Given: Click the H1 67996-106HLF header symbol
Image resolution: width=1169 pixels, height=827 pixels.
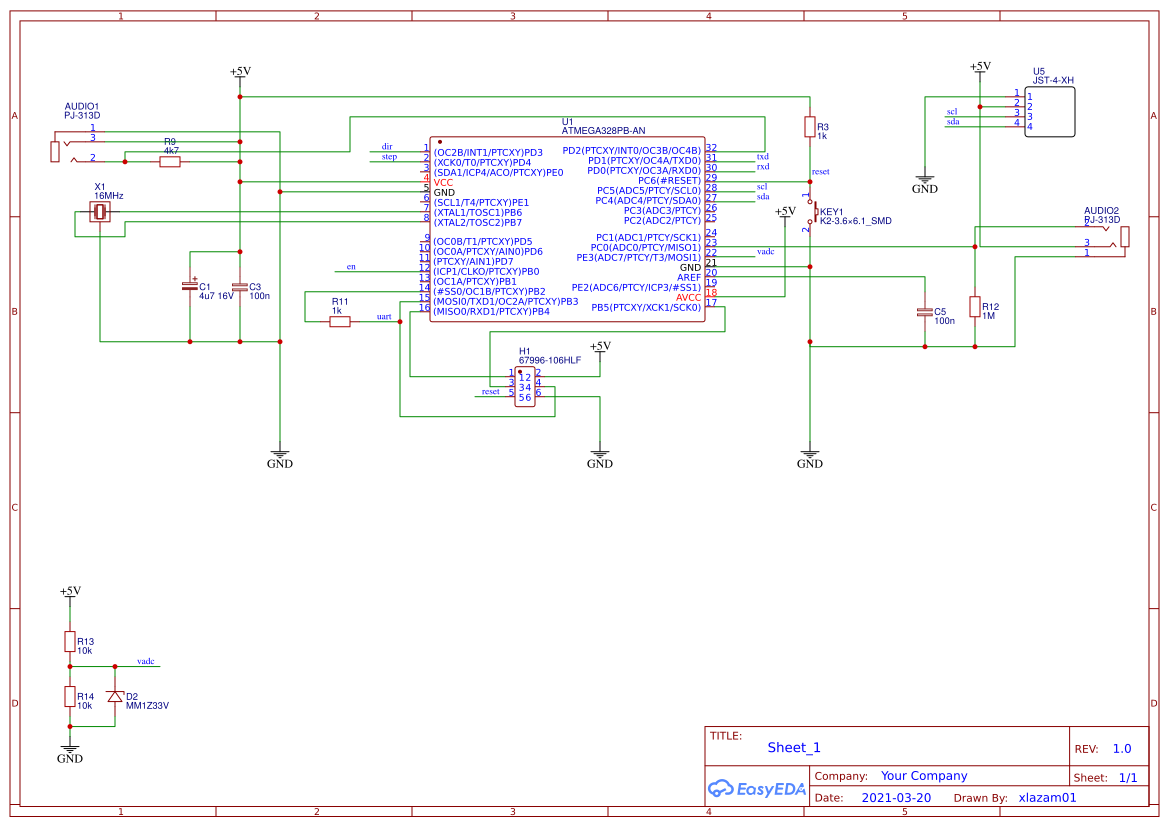Looking at the screenshot, I should pos(525,387).
